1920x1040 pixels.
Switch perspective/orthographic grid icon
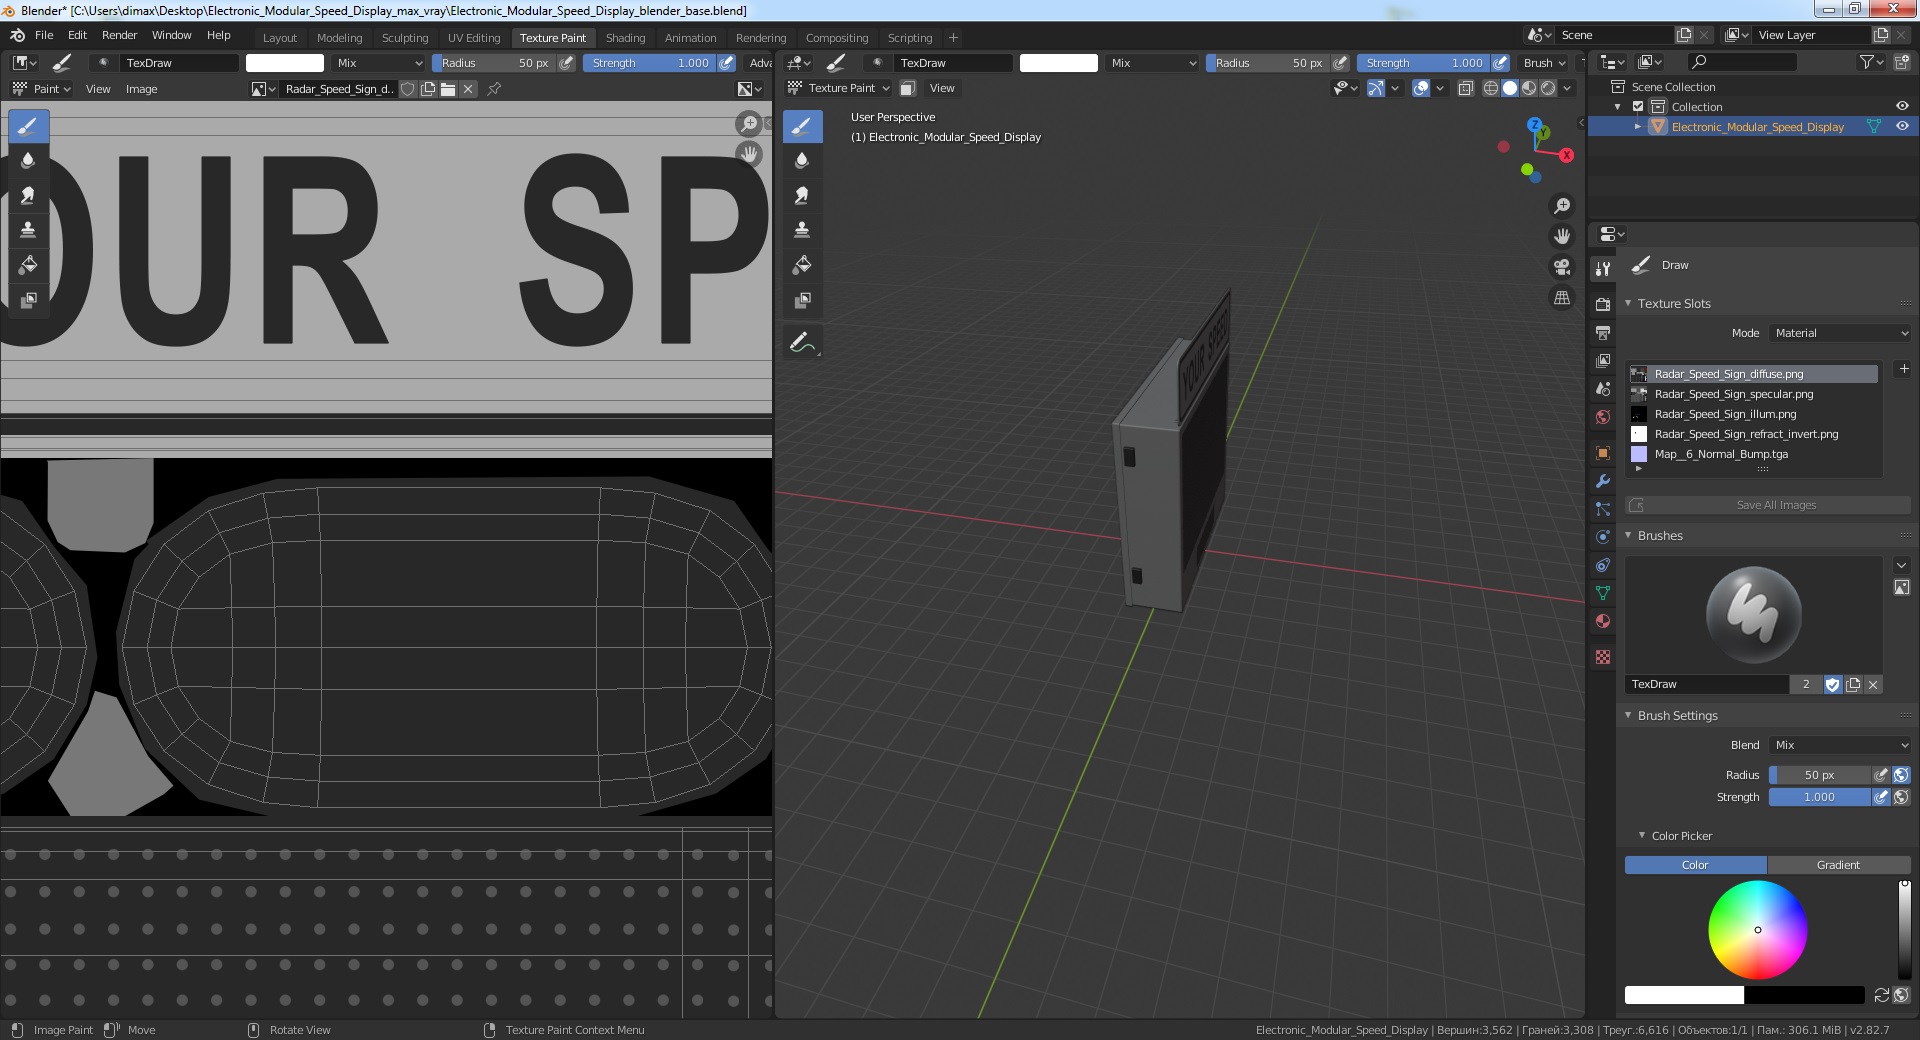pos(1561,298)
